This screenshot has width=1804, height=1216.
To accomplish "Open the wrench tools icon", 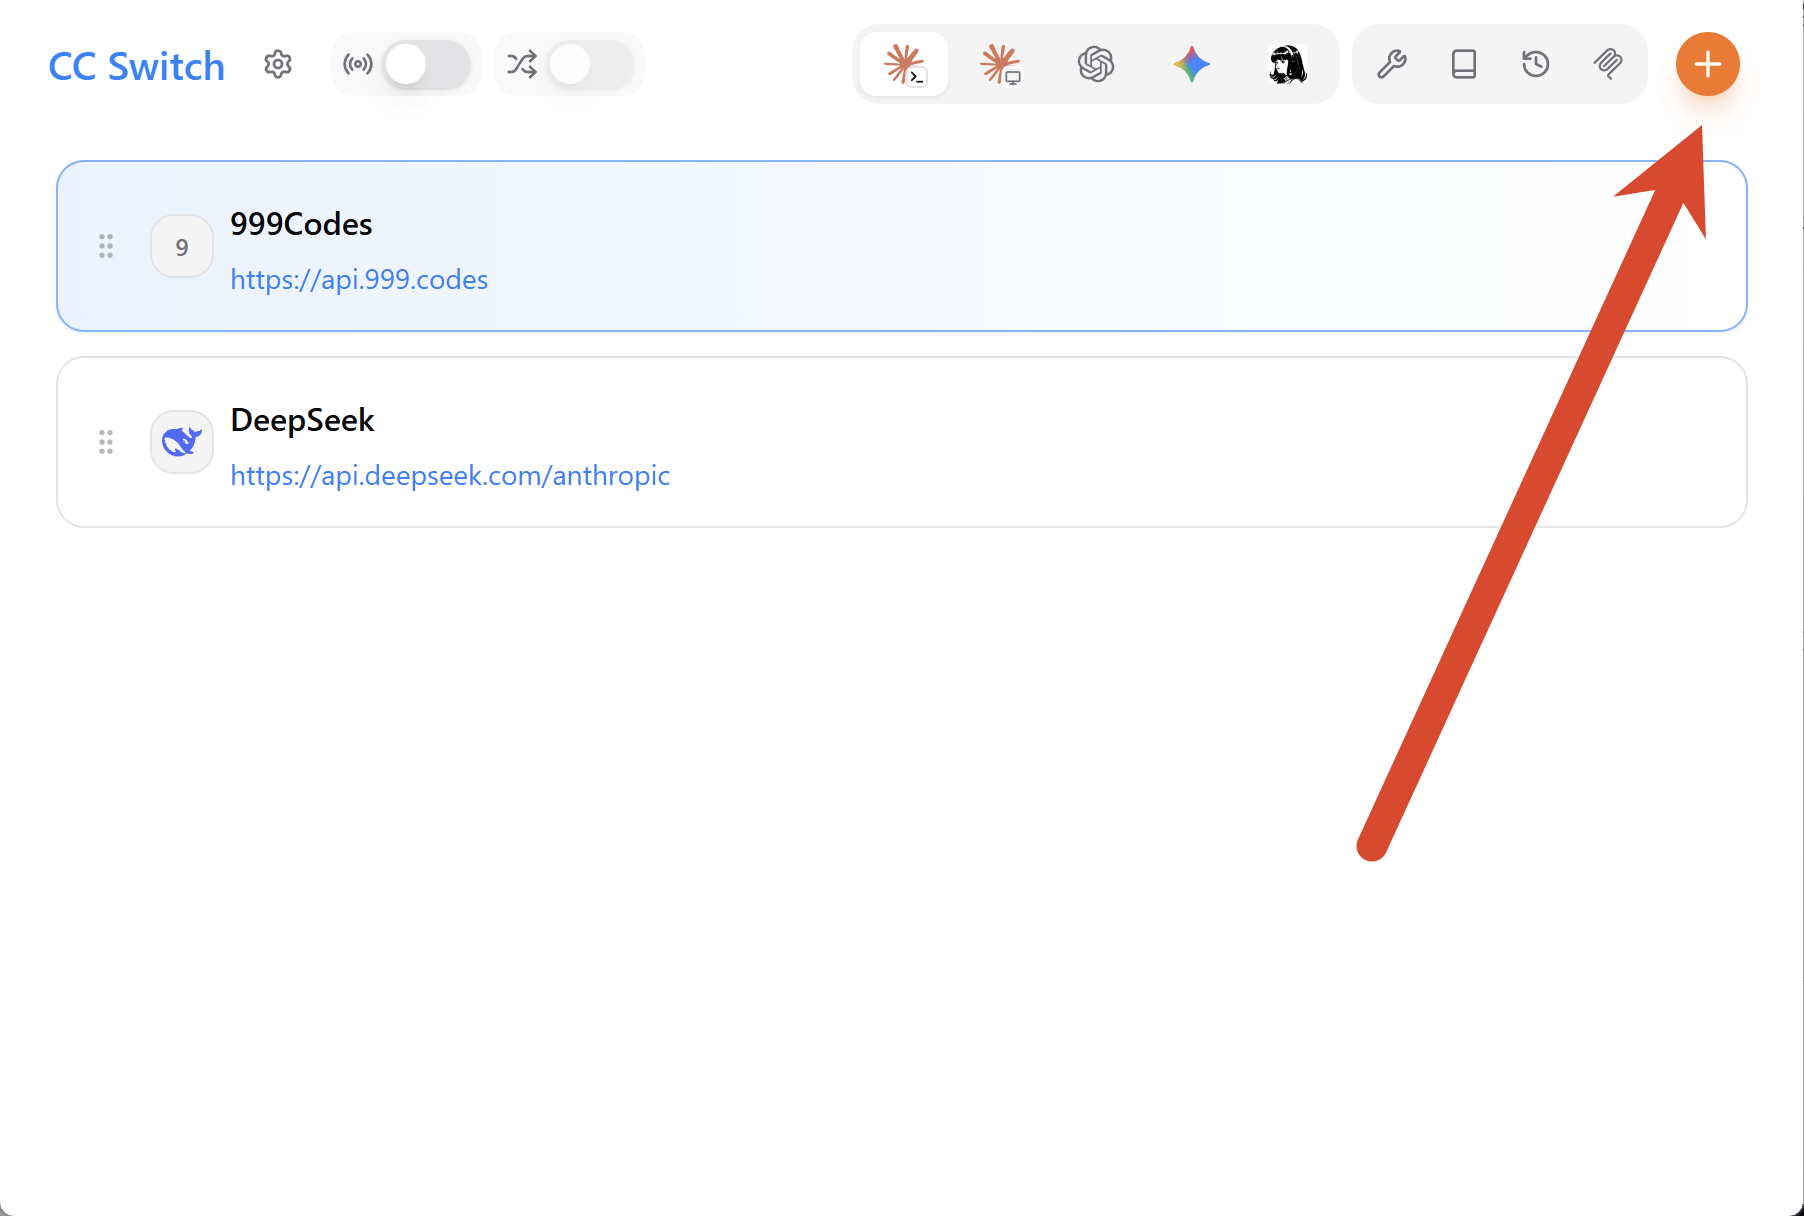I will [1392, 65].
